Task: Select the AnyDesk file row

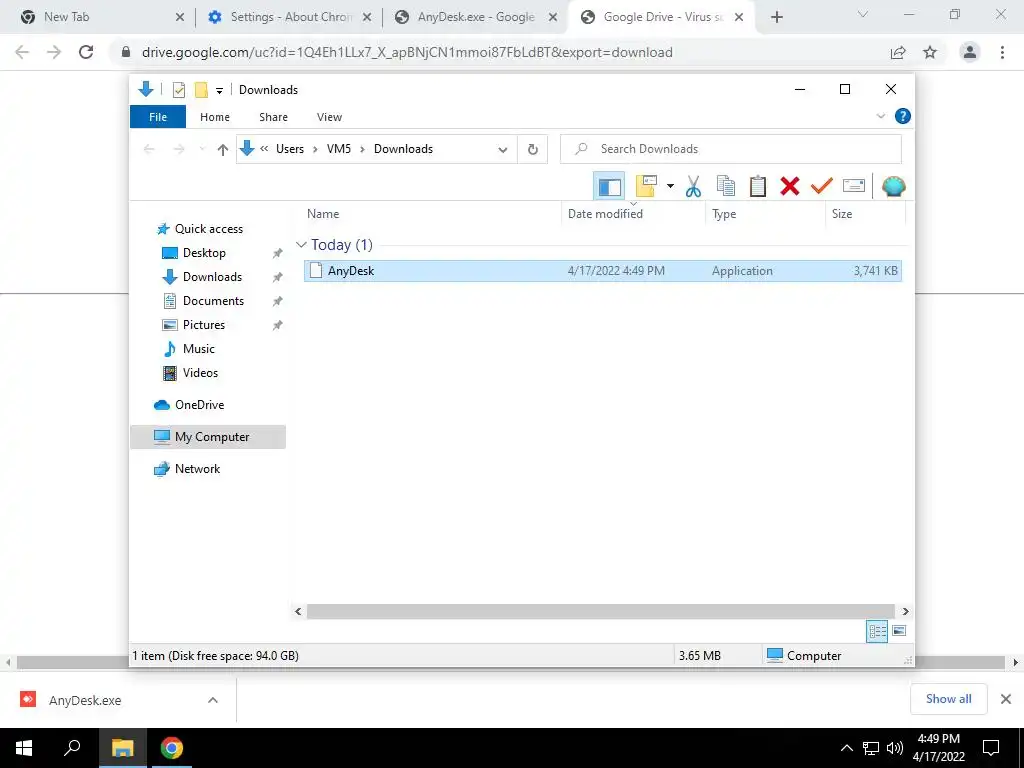Action: (x=603, y=271)
